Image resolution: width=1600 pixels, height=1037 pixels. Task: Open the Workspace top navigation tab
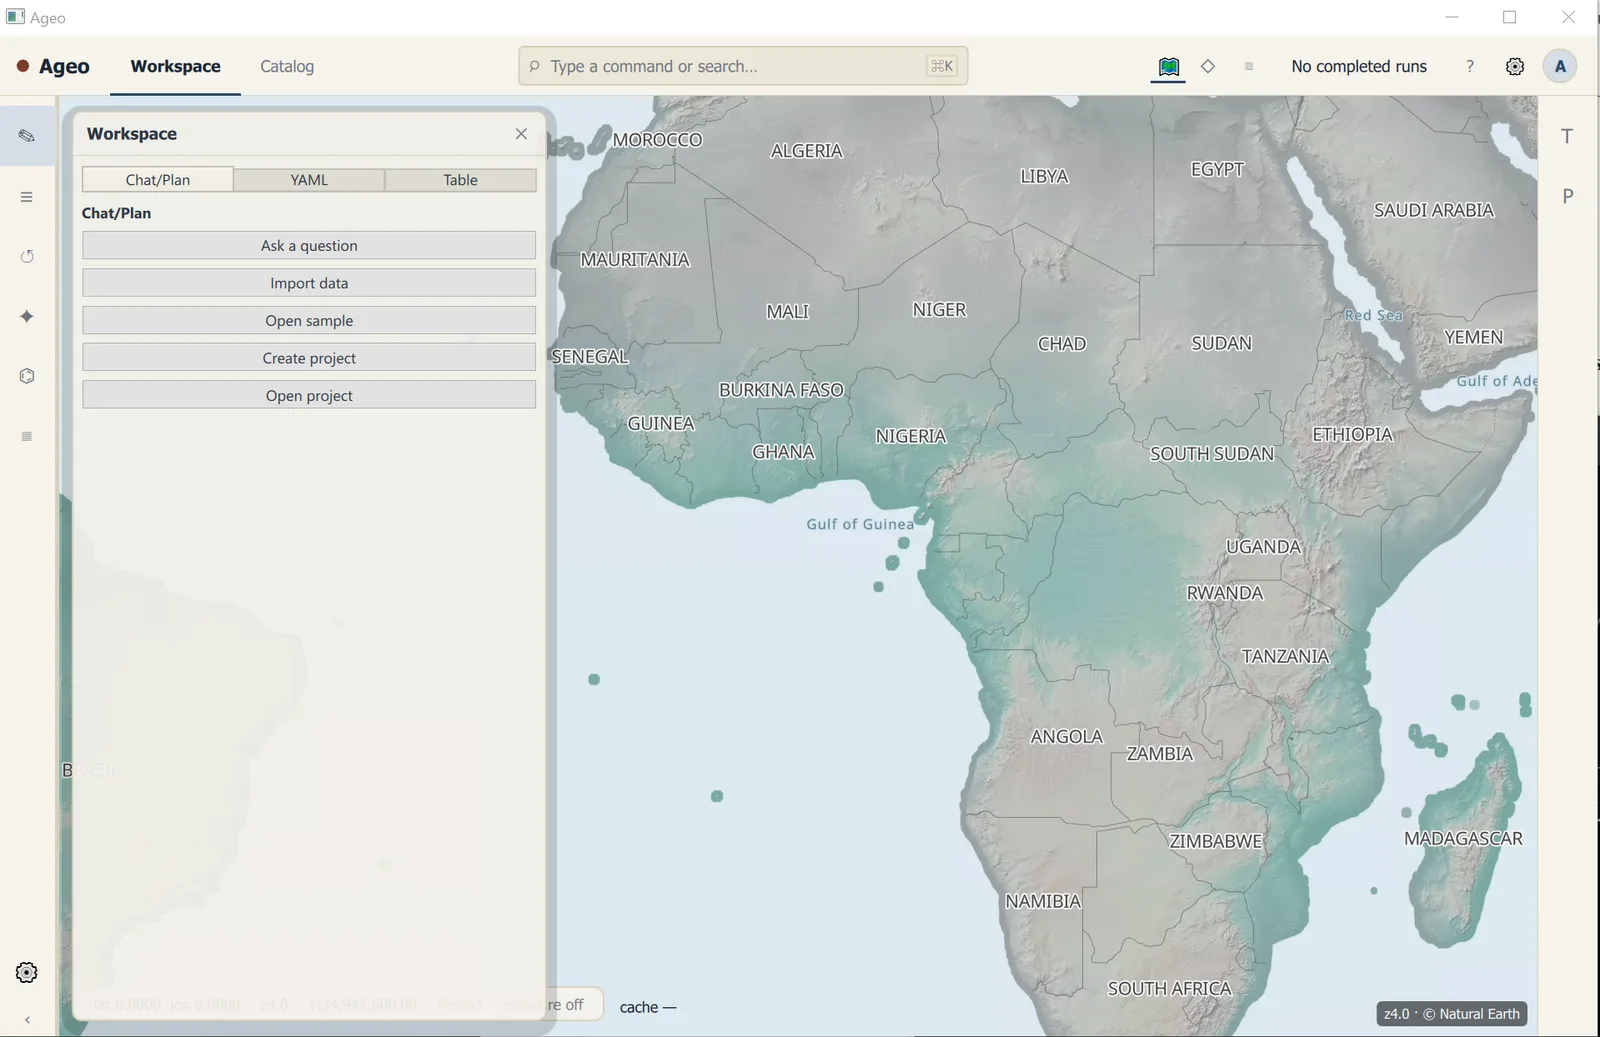coord(175,66)
